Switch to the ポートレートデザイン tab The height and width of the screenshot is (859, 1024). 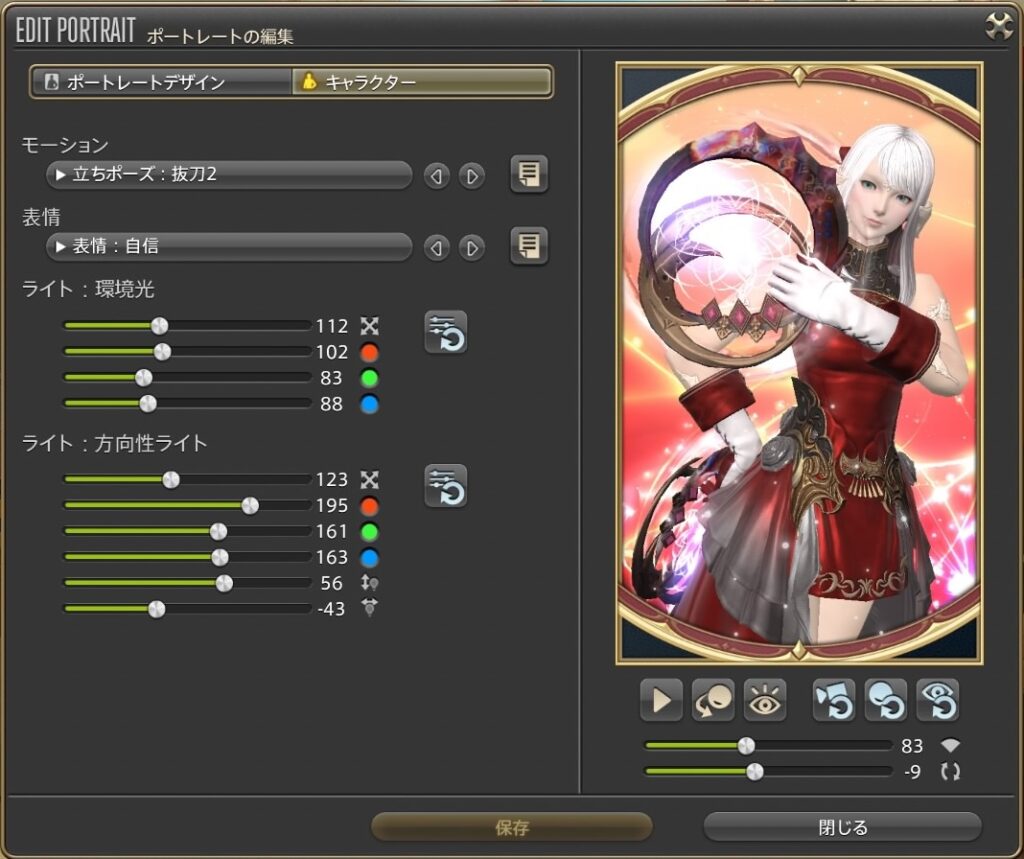coord(160,82)
